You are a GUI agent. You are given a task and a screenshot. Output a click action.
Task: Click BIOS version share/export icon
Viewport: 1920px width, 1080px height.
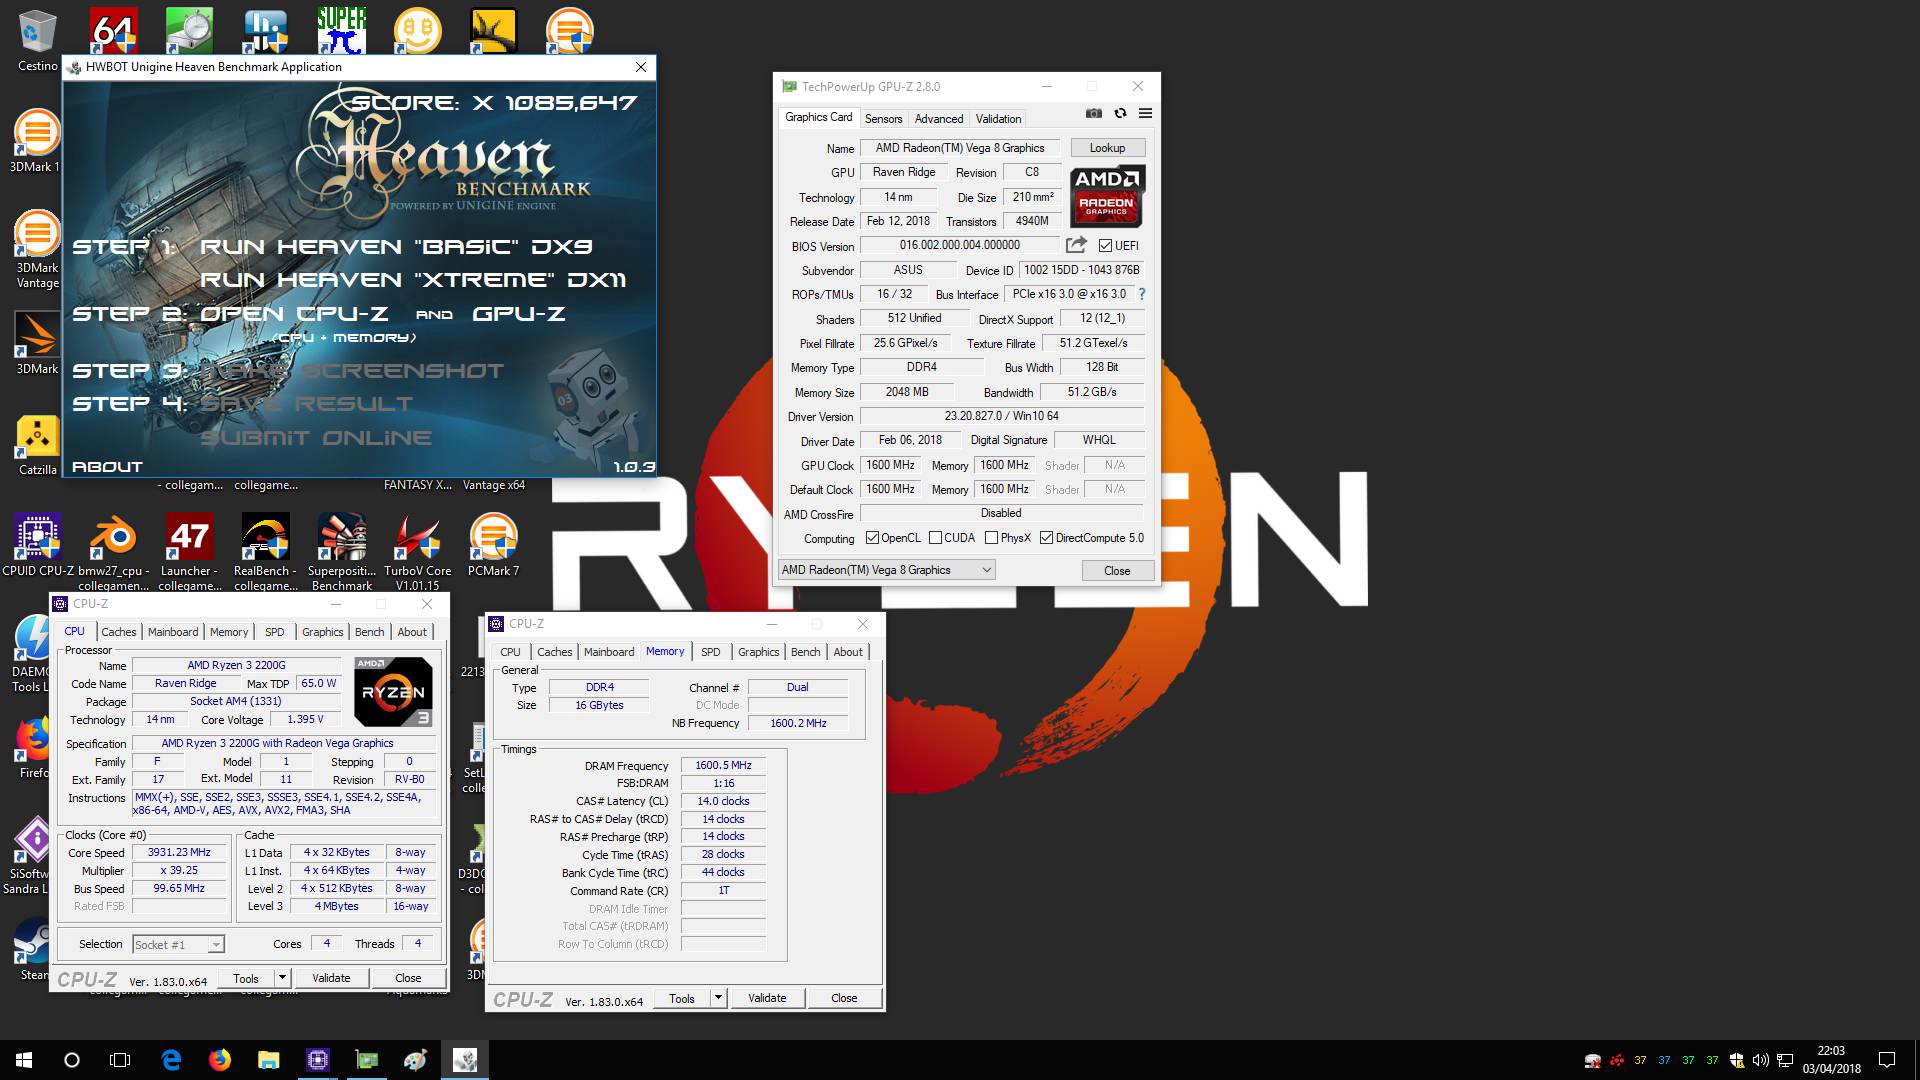(1076, 245)
